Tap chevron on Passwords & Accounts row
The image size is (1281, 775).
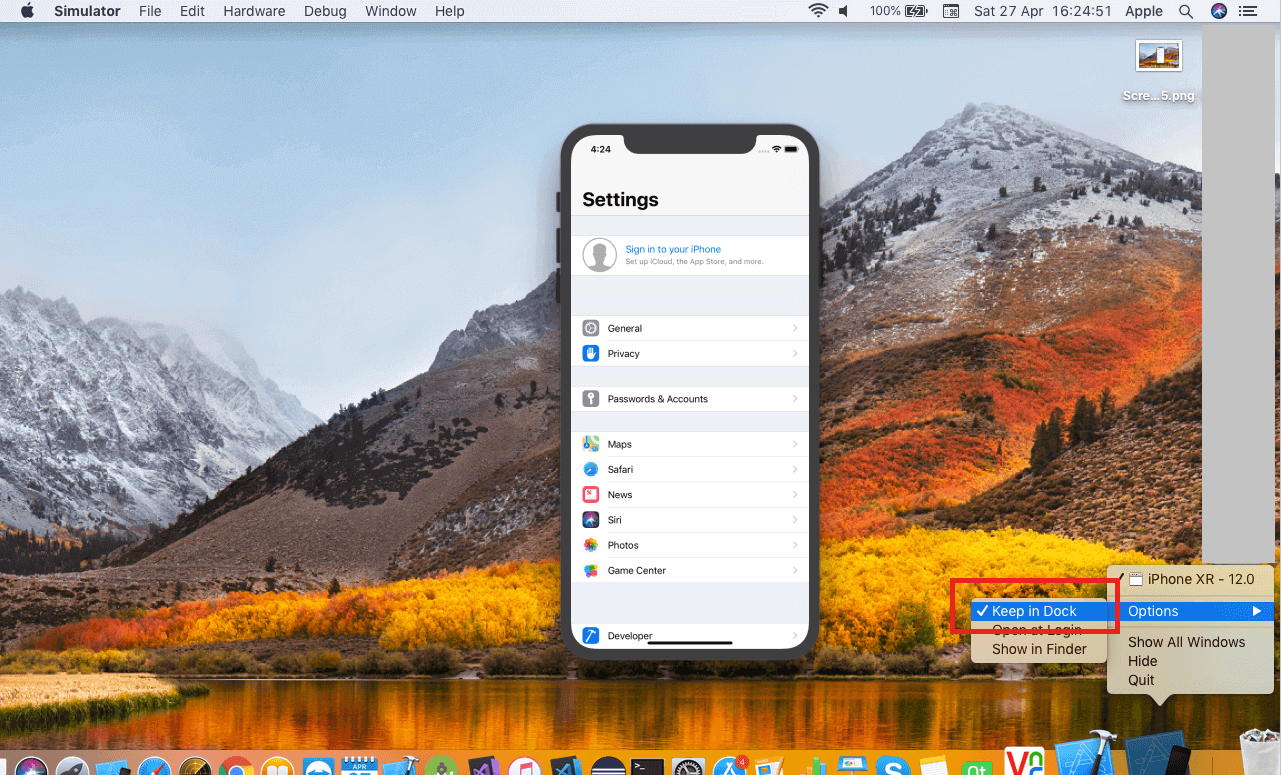point(795,399)
